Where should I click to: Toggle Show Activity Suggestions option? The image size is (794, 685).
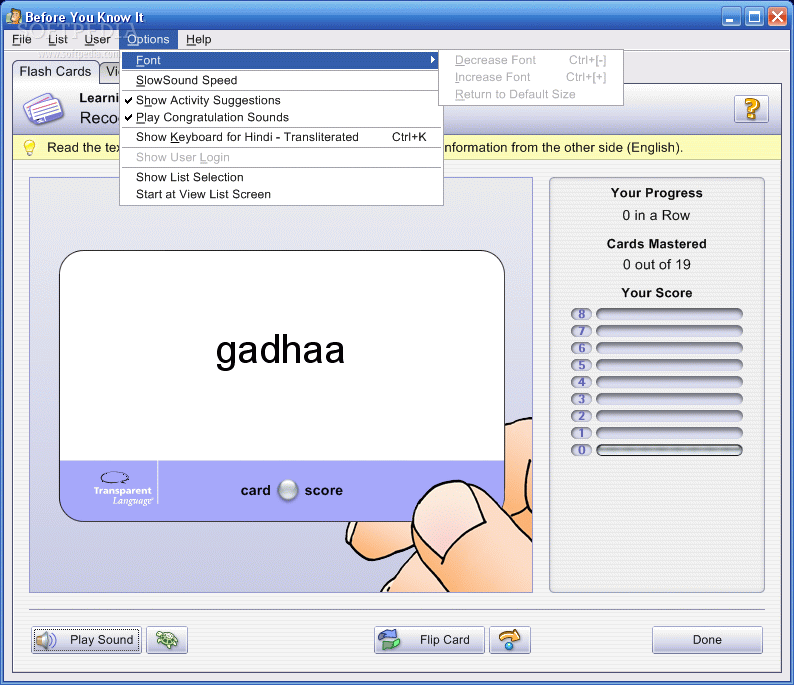pyautogui.click(x=281, y=100)
